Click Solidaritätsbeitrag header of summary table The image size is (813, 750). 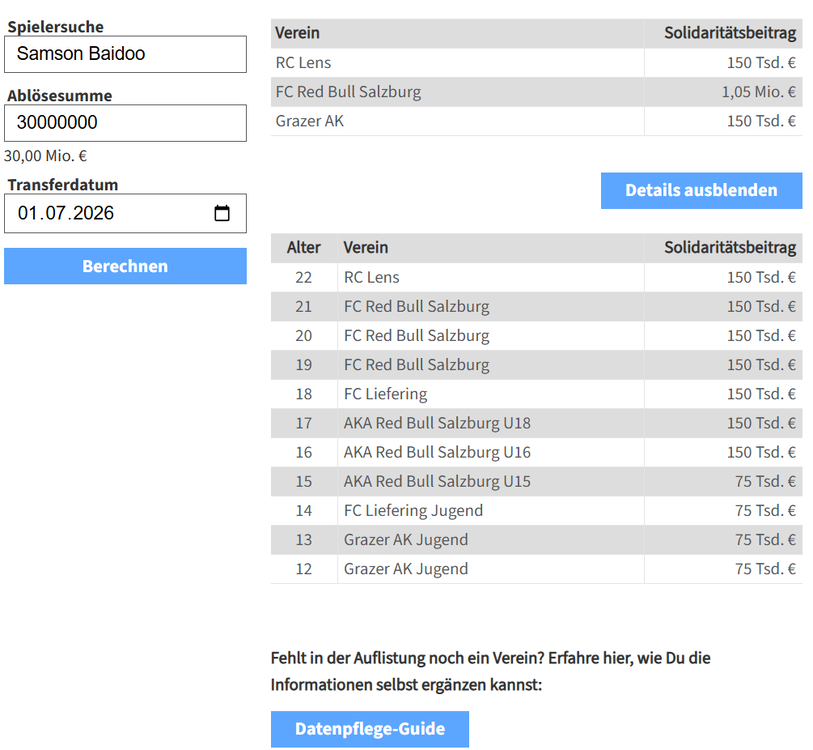(x=730, y=33)
